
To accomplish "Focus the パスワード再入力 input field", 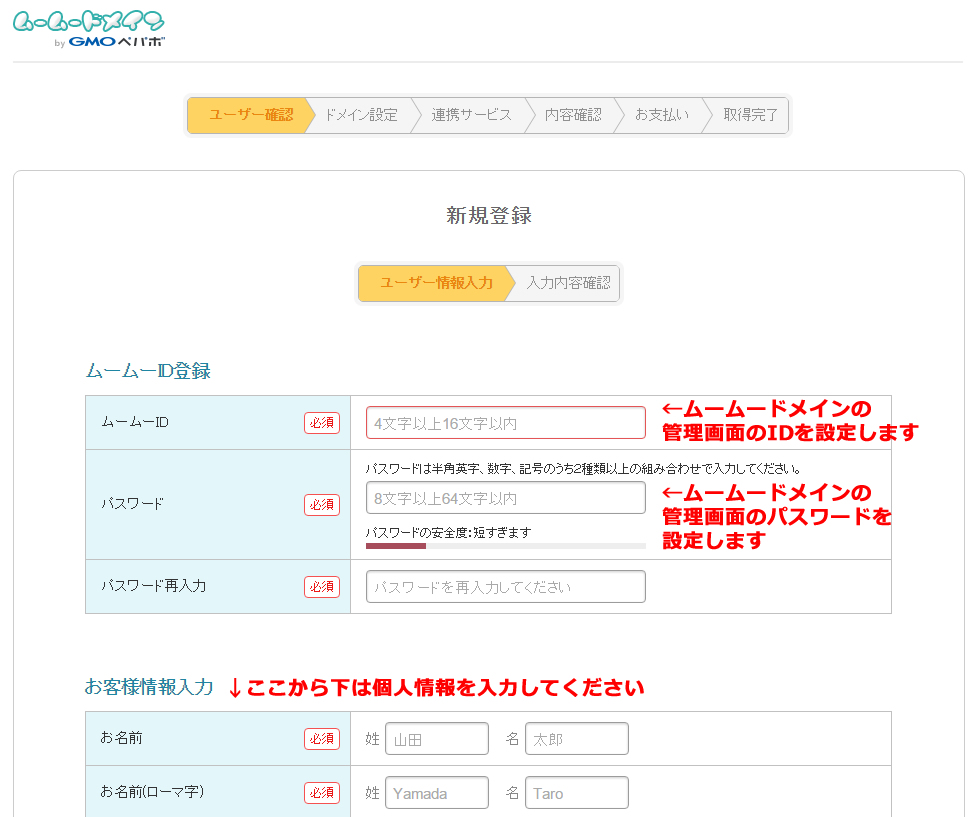I will [504, 586].
